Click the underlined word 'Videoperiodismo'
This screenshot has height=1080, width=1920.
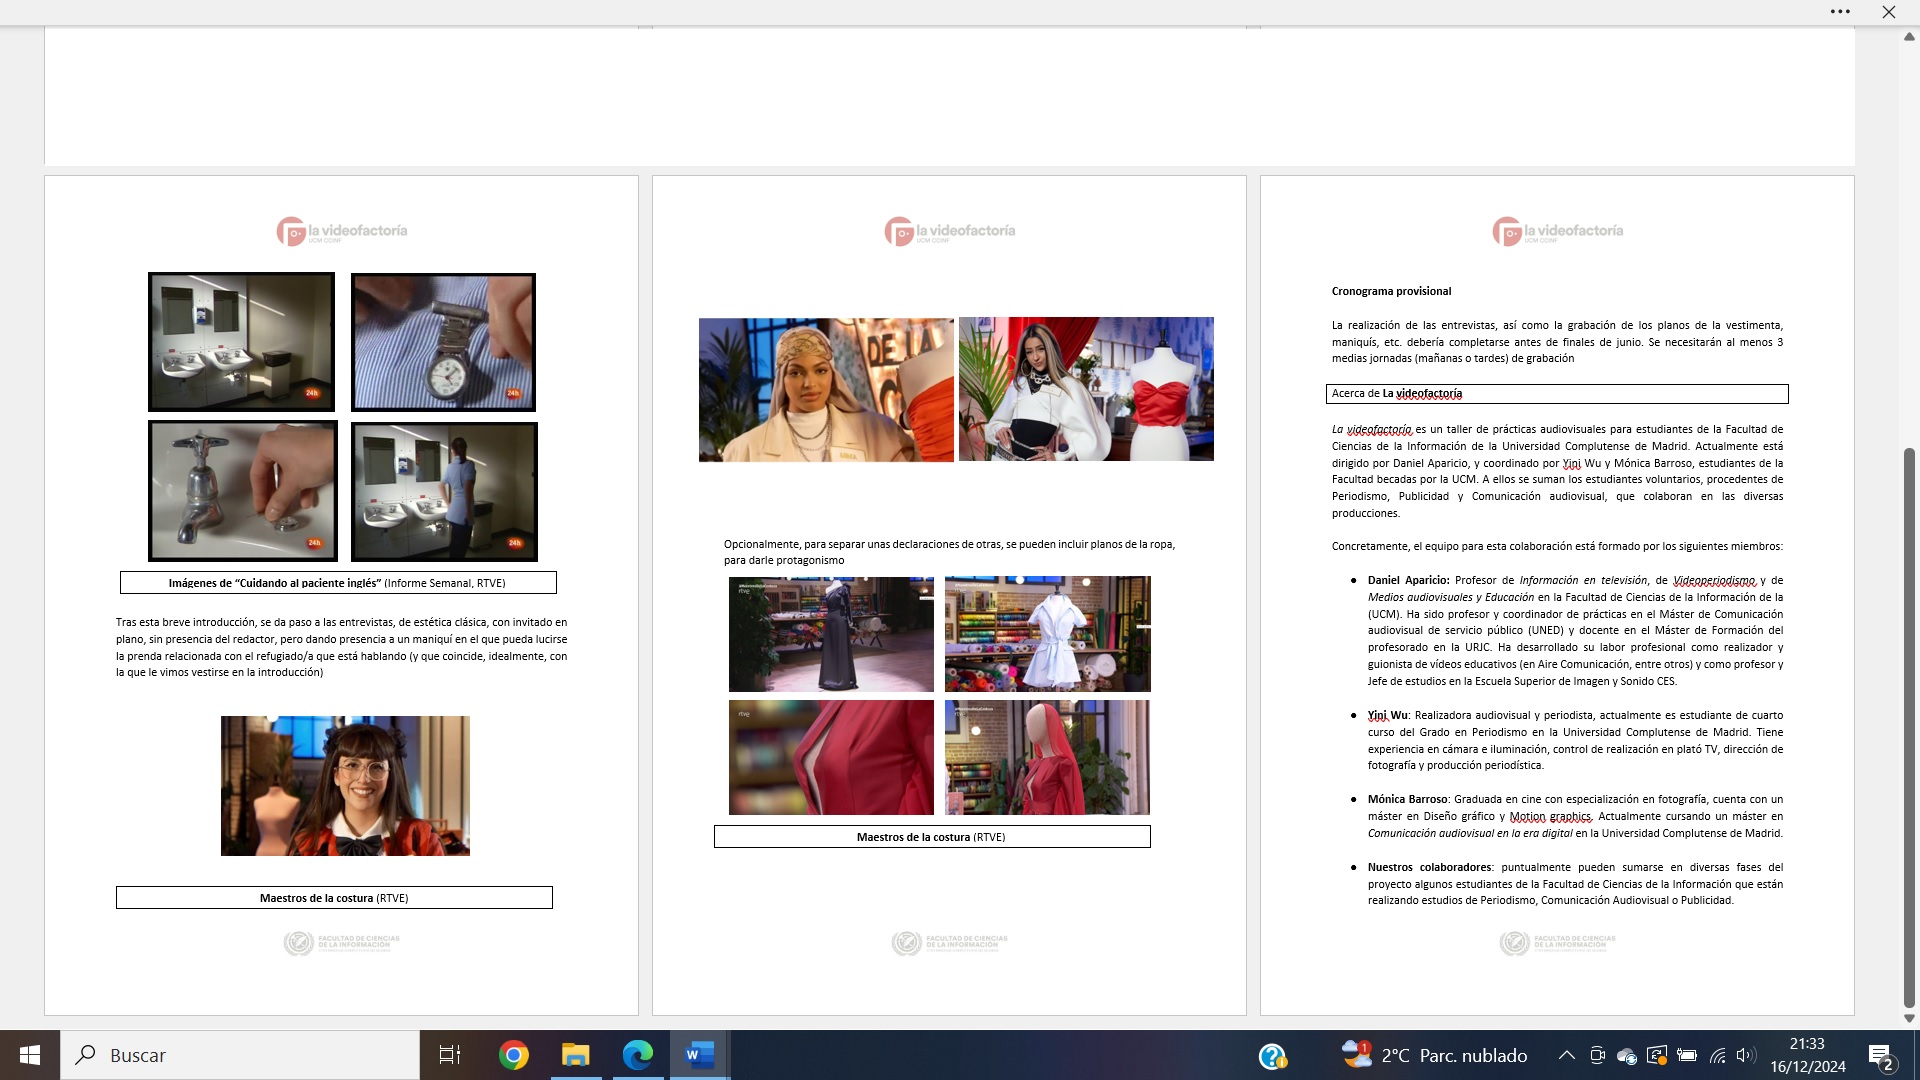[1714, 580]
